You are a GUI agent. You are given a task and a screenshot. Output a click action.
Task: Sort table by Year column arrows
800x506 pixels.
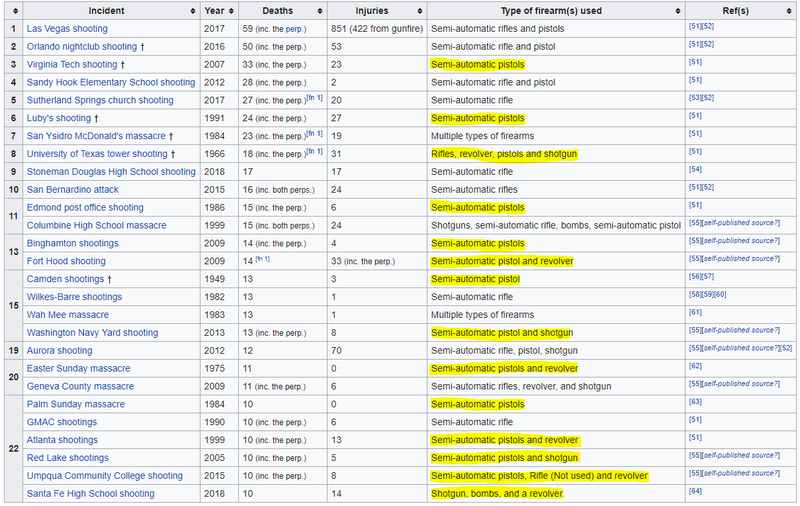(231, 11)
